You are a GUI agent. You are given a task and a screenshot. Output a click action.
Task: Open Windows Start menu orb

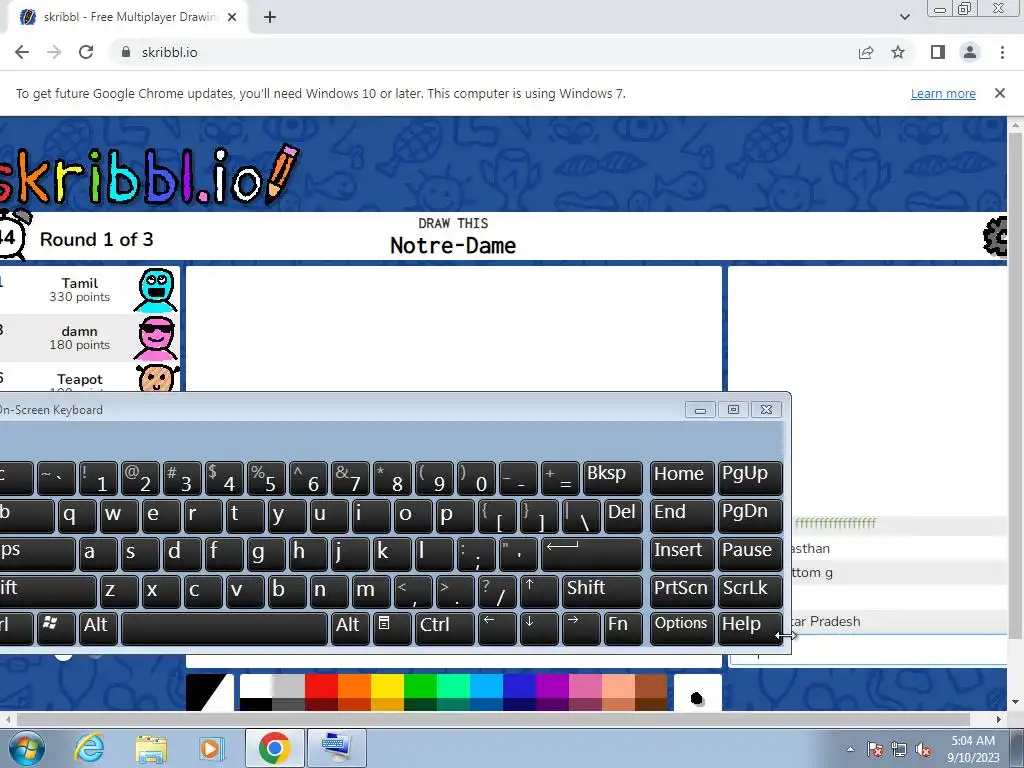[25, 748]
